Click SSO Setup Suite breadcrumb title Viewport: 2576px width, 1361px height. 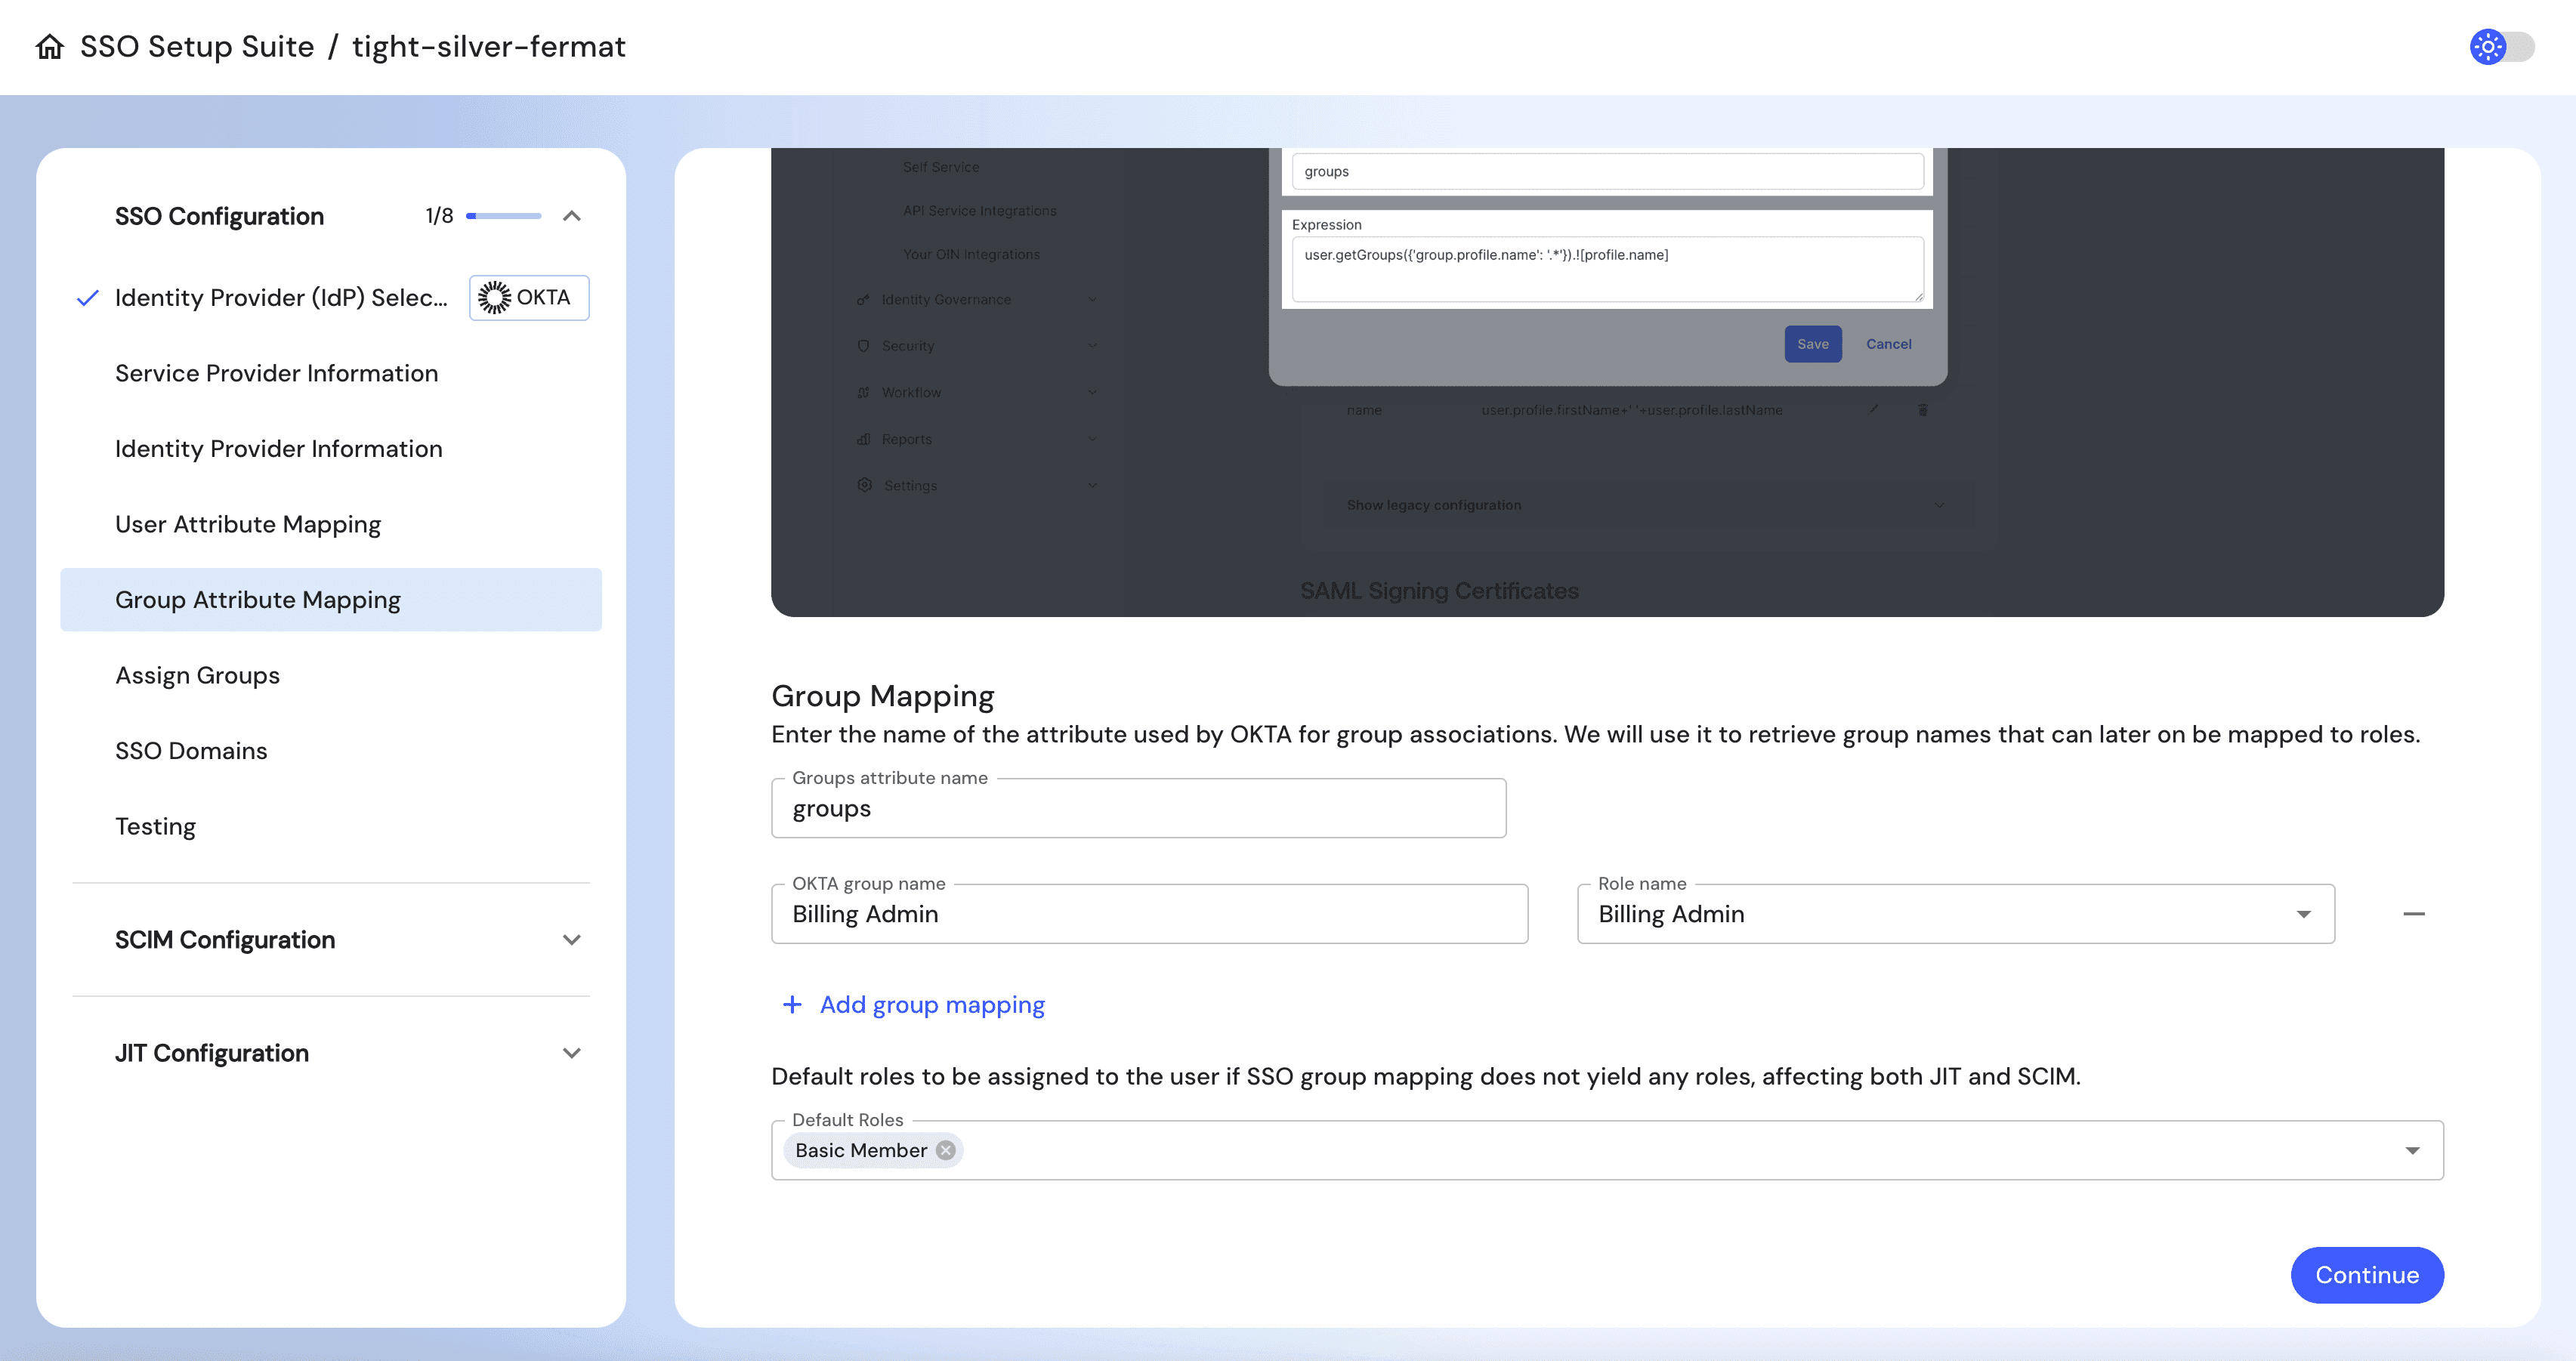tap(197, 47)
